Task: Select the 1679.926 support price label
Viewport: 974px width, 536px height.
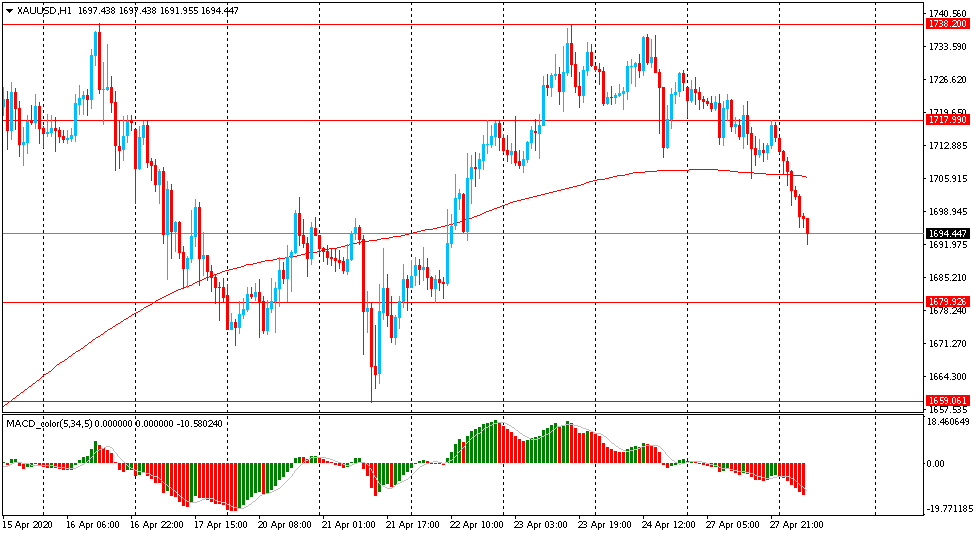Action: (x=947, y=302)
